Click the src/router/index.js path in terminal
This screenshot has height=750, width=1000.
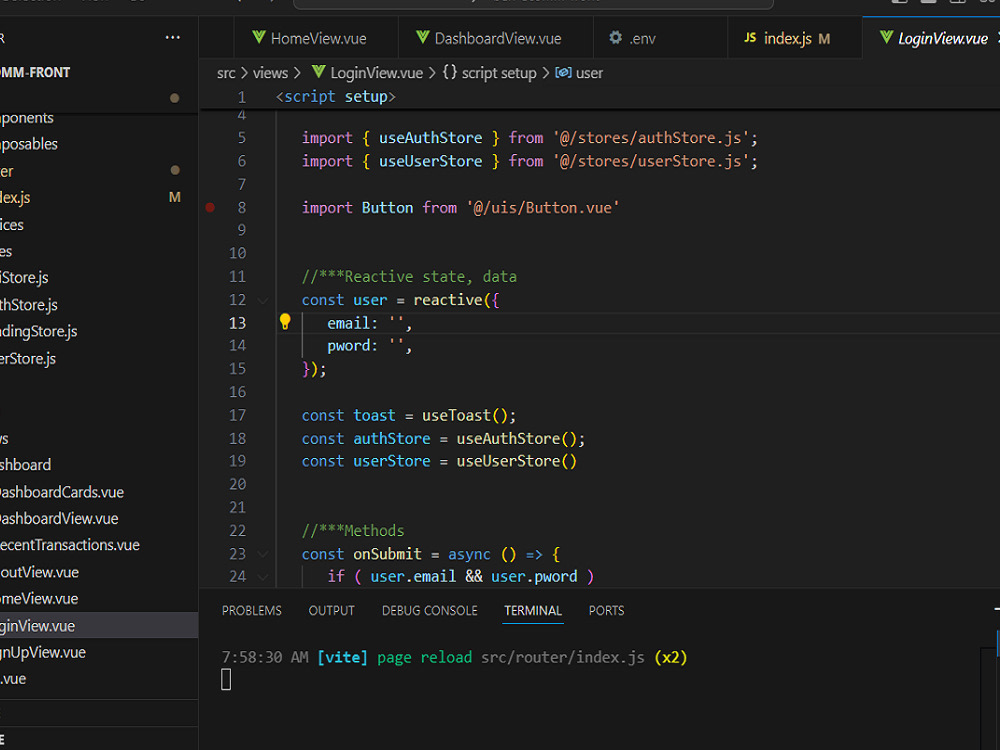tap(562, 658)
